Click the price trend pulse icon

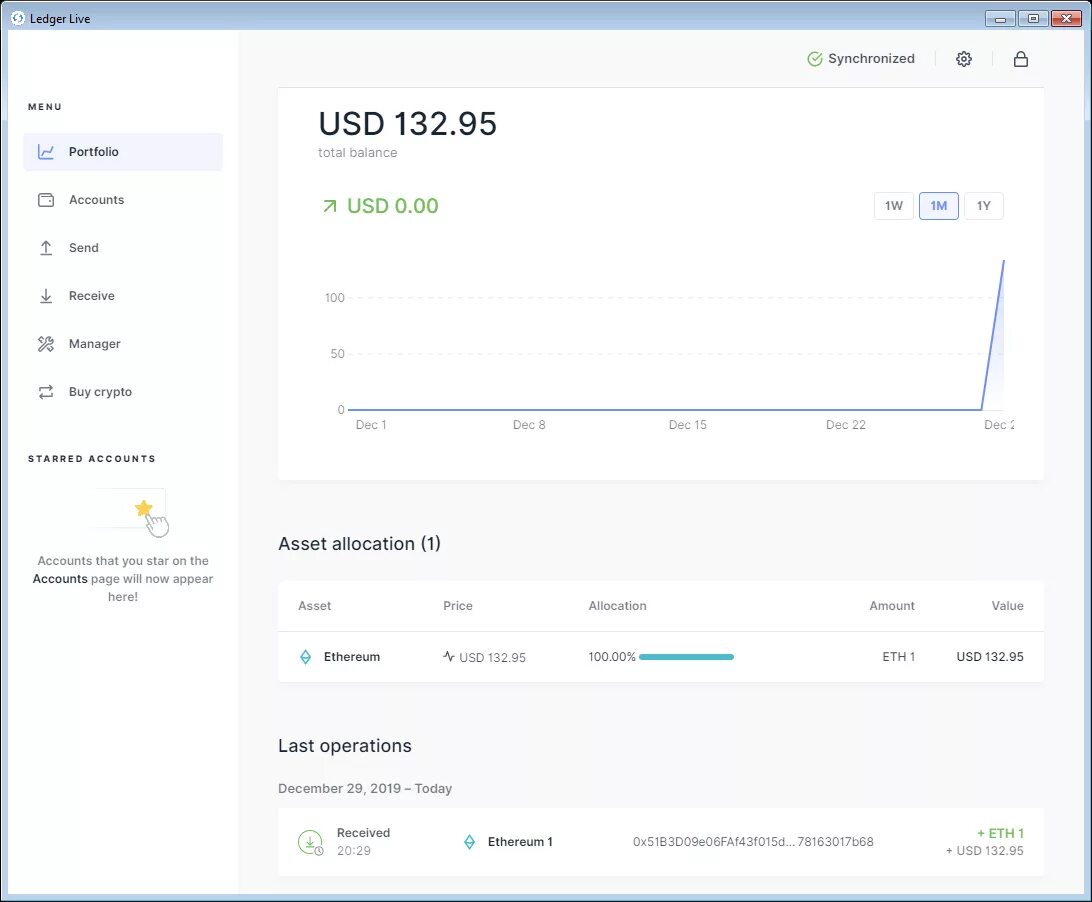(x=449, y=656)
